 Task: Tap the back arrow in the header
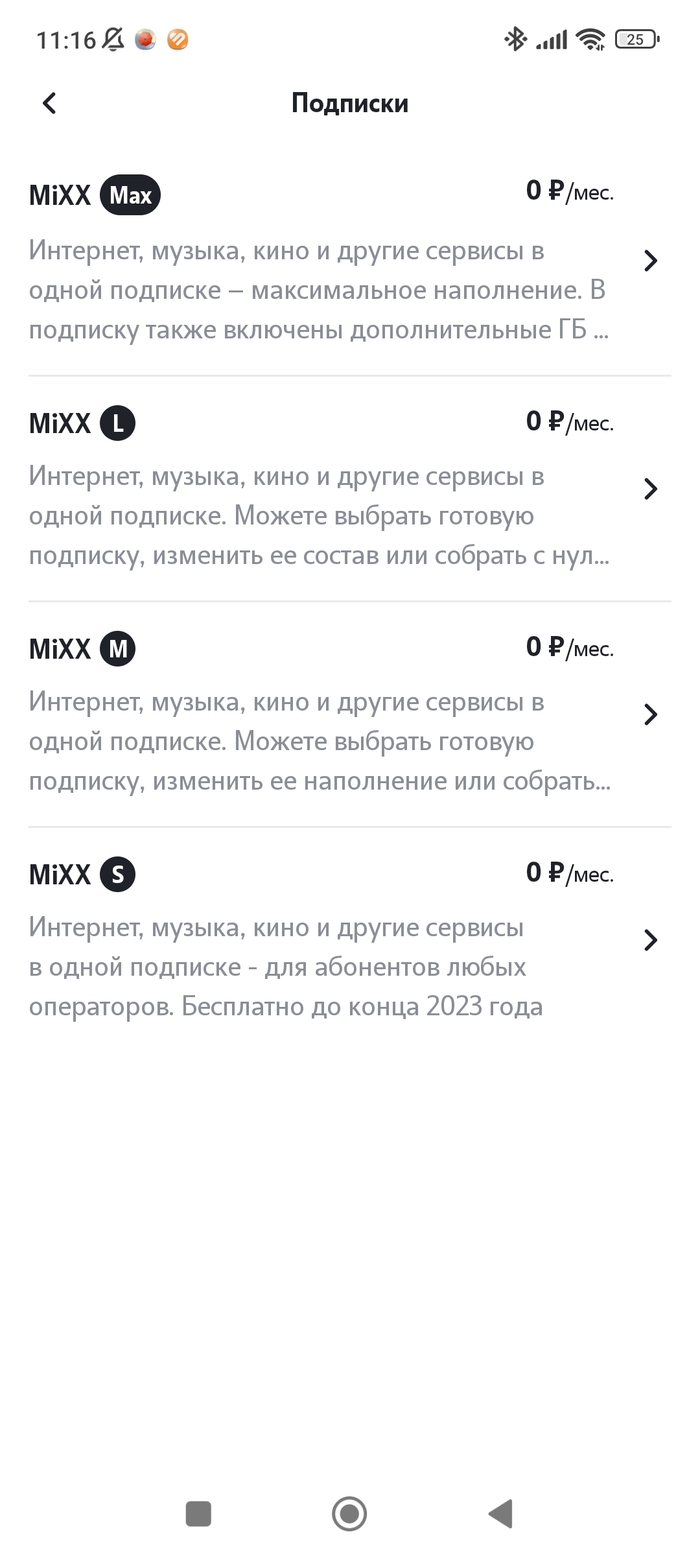pos(49,103)
